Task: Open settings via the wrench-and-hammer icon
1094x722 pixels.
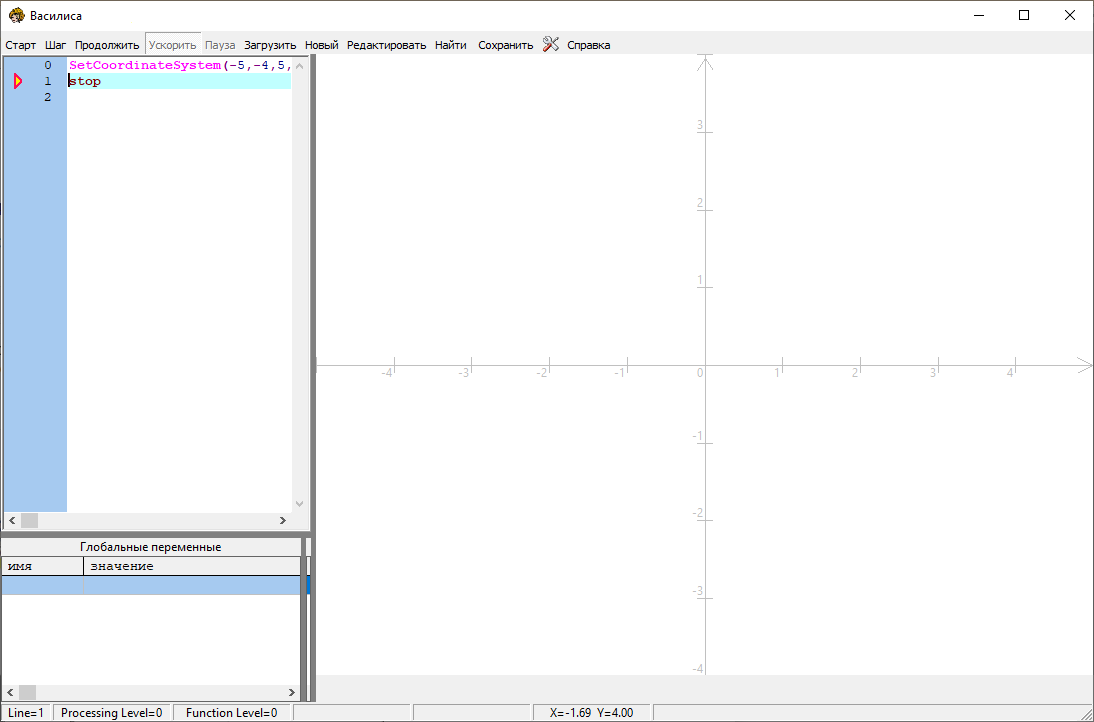Action: 550,44
